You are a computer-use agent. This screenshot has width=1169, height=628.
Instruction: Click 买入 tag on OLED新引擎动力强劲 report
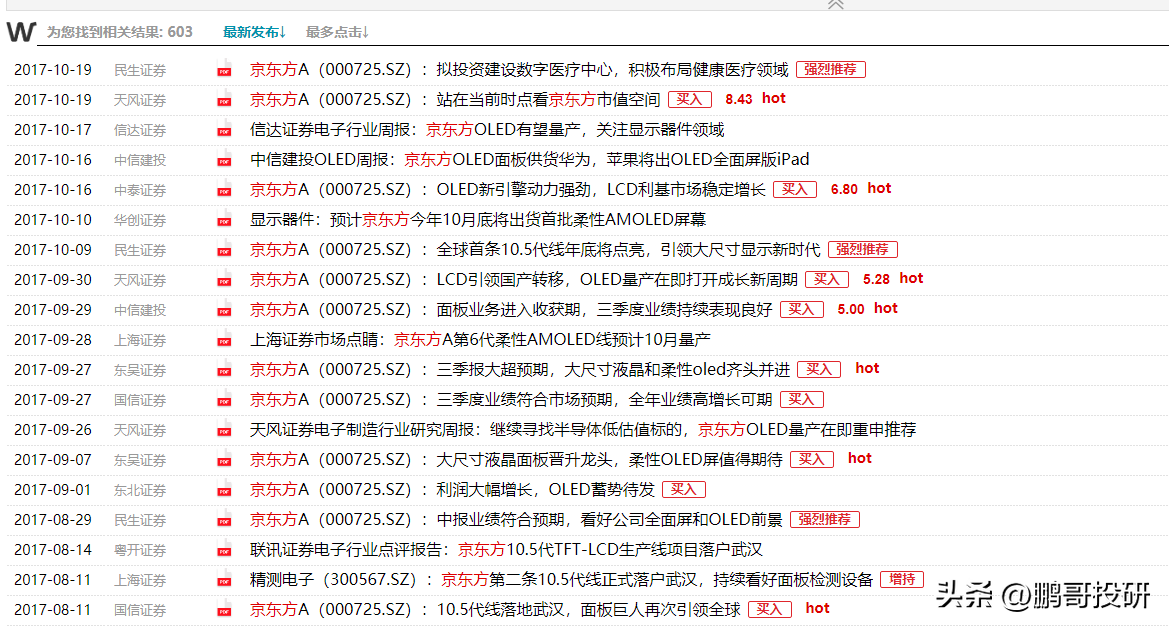pos(795,189)
